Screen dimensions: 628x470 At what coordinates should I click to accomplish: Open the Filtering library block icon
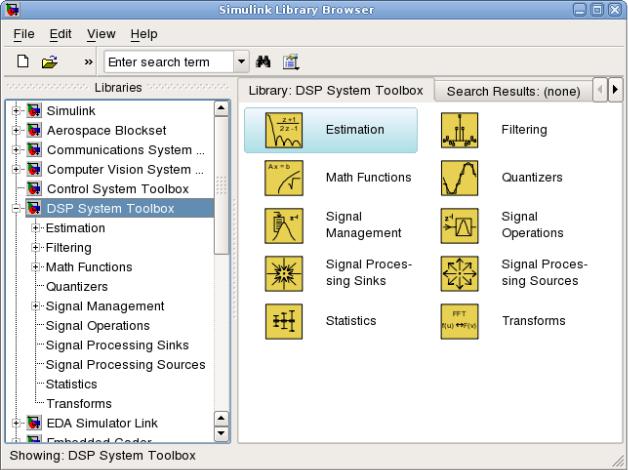coord(459,130)
